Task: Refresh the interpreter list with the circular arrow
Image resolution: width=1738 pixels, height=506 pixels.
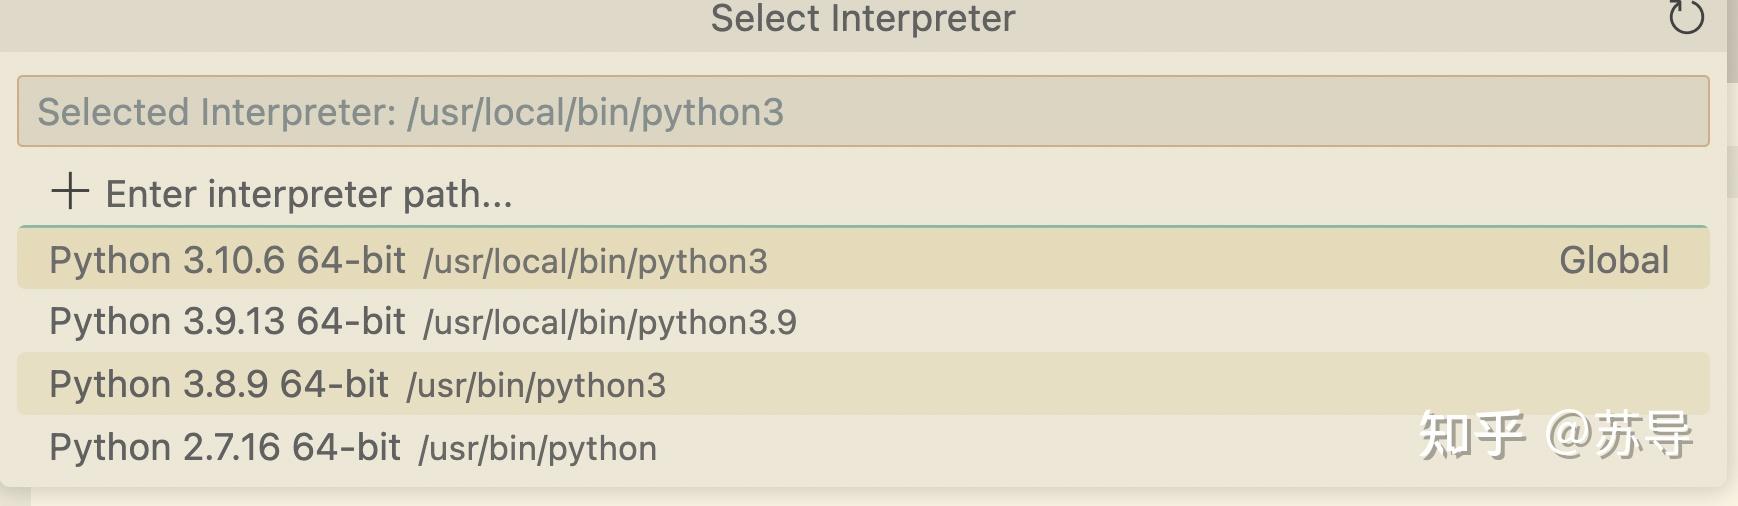Action: [1686, 17]
